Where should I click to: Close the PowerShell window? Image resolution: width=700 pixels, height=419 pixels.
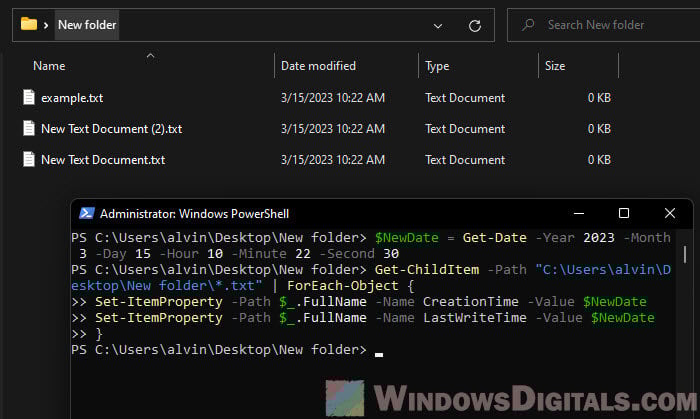click(x=669, y=213)
